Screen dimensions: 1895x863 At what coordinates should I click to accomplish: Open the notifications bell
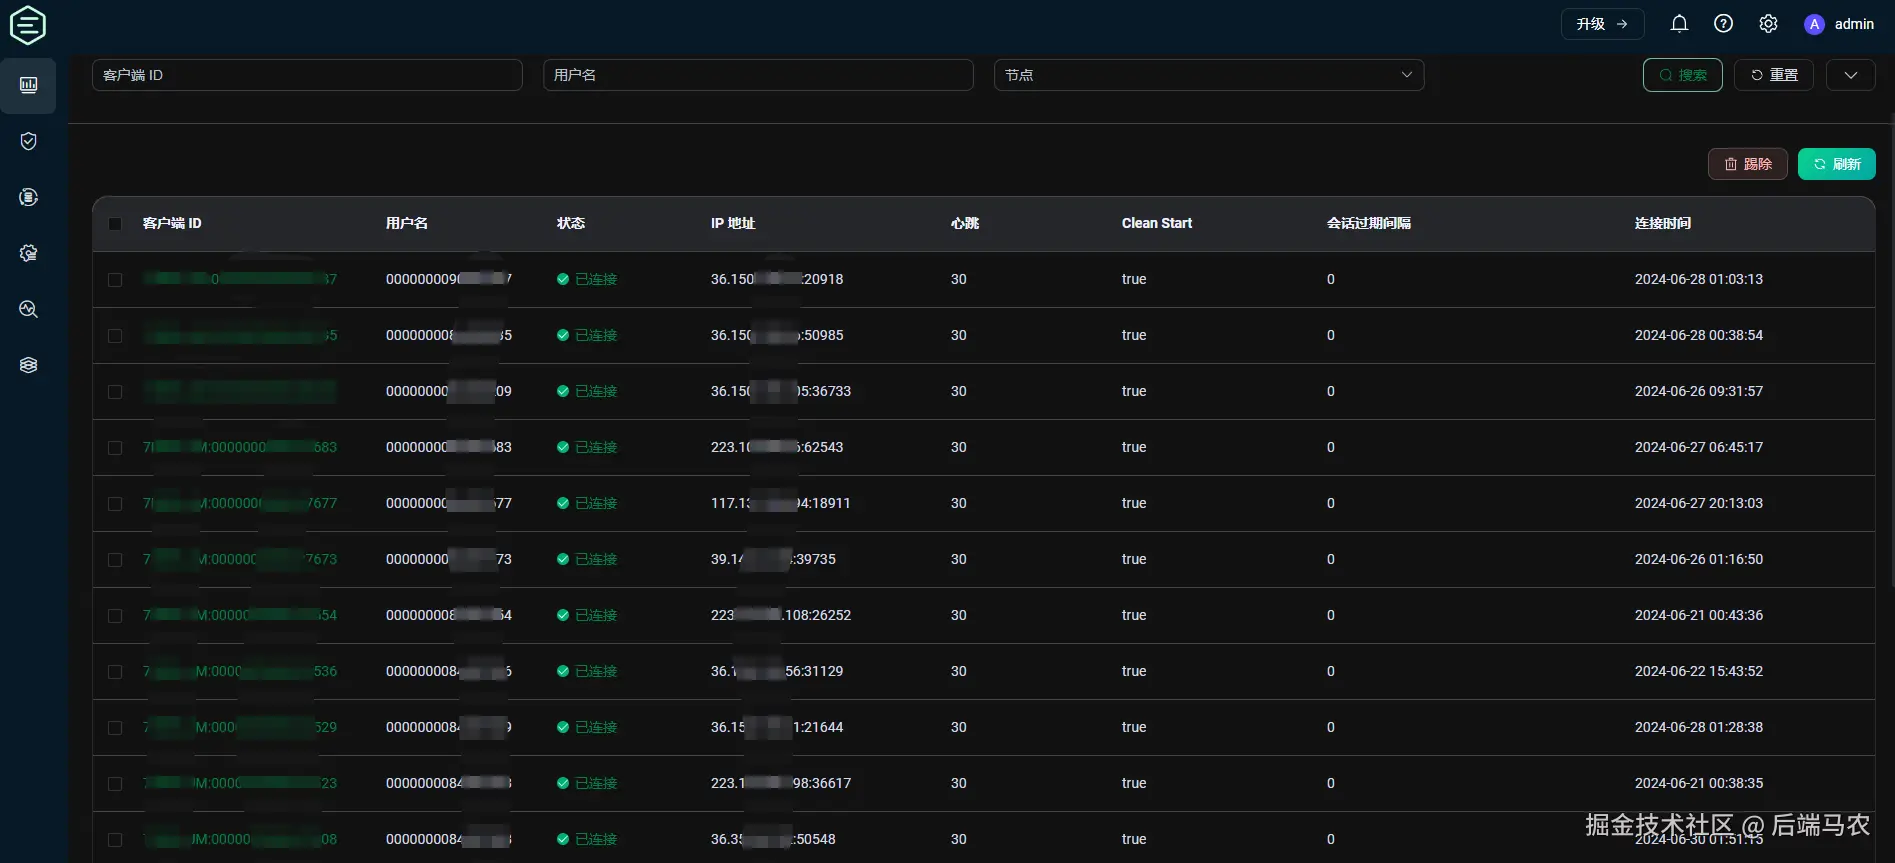coord(1679,24)
